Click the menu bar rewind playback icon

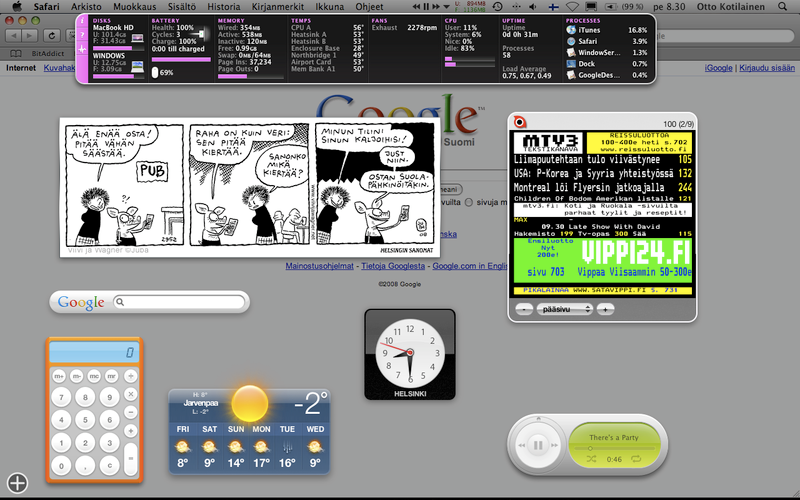click(x=416, y=7)
